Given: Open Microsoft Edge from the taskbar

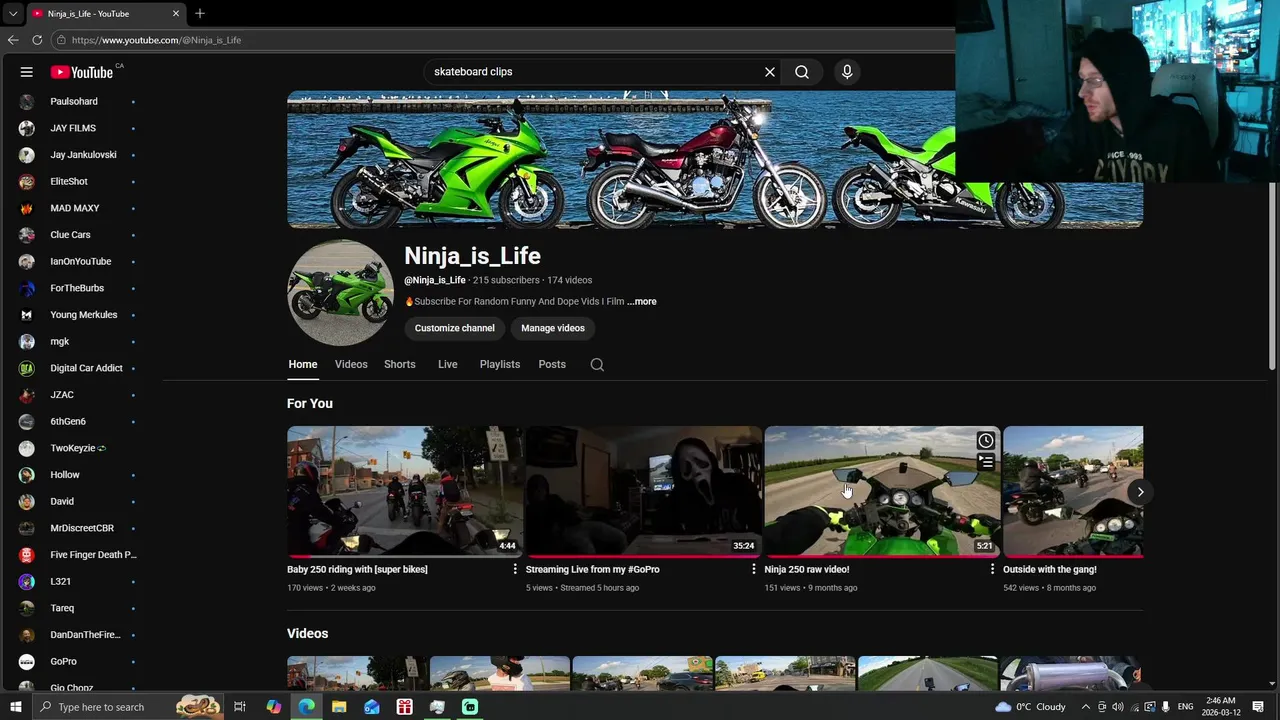Looking at the screenshot, I should [306, 707].
